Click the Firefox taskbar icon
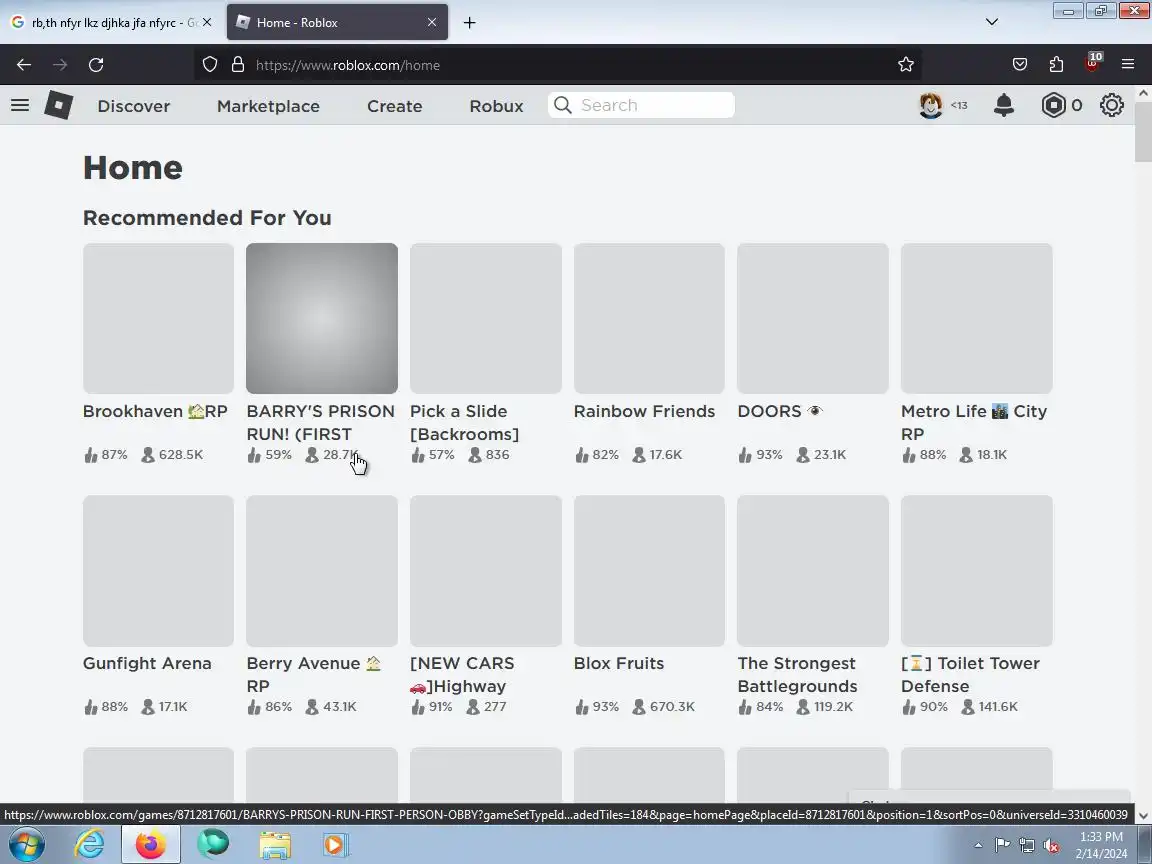This screenshot has height=864, width=1152. click(x=151, y=845)
